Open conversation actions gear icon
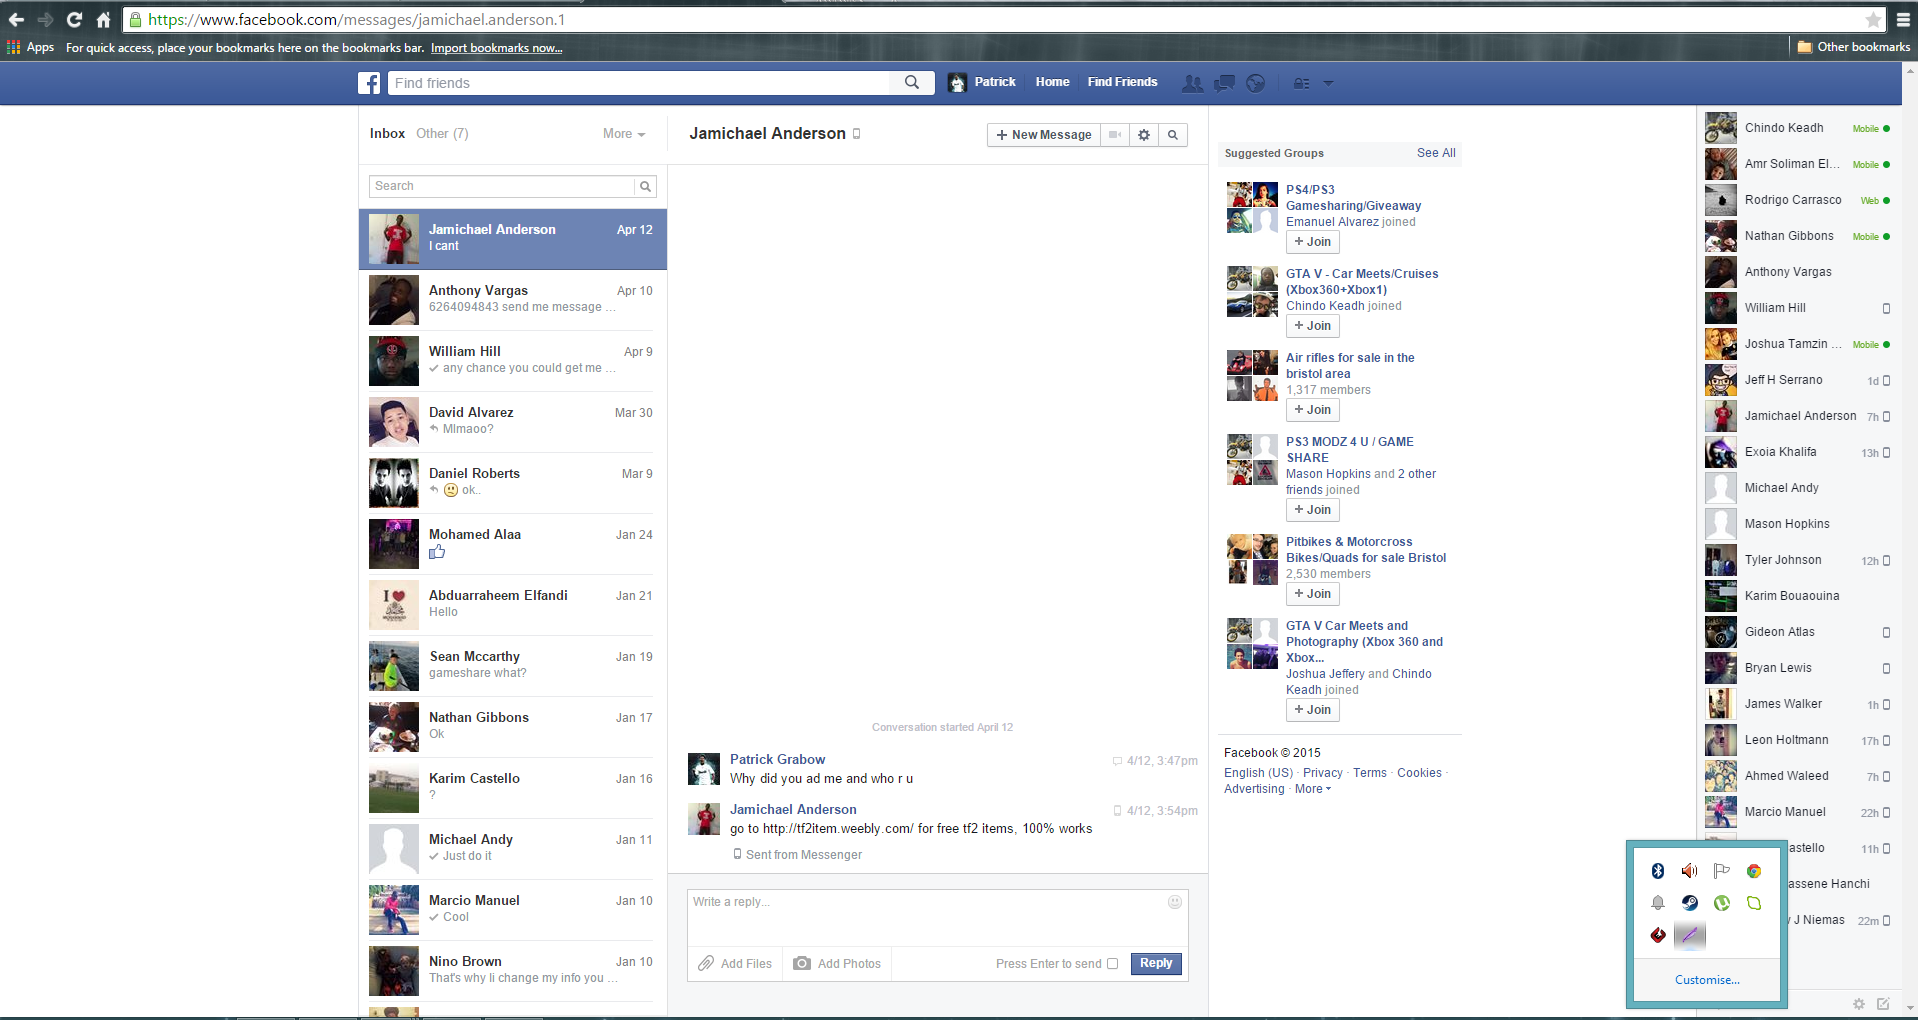The height and width of the screenshot is (1020, 1918). tap(1144, 135)
